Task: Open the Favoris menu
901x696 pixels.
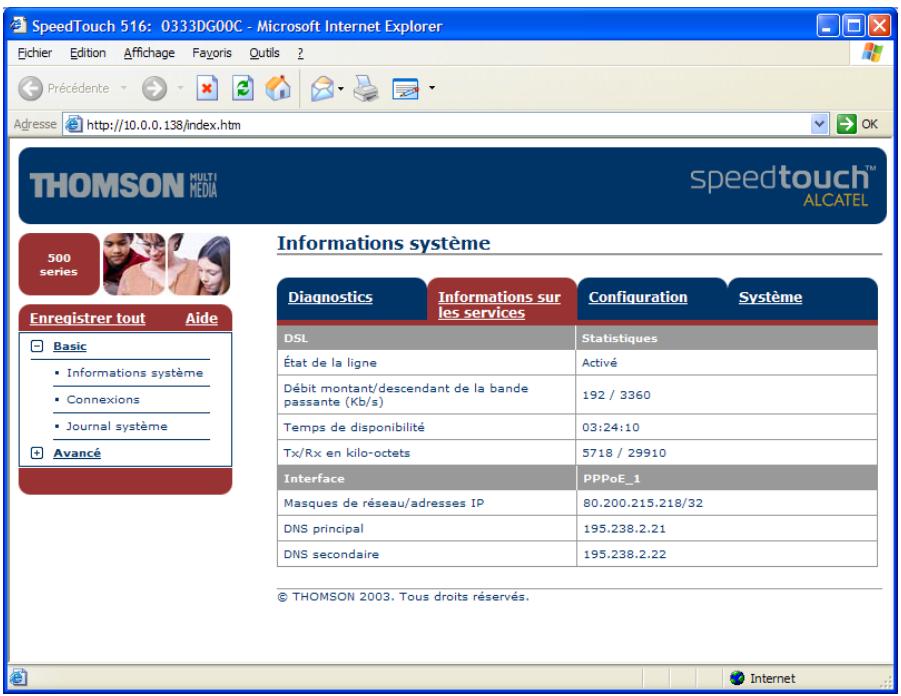Action: 212,53
